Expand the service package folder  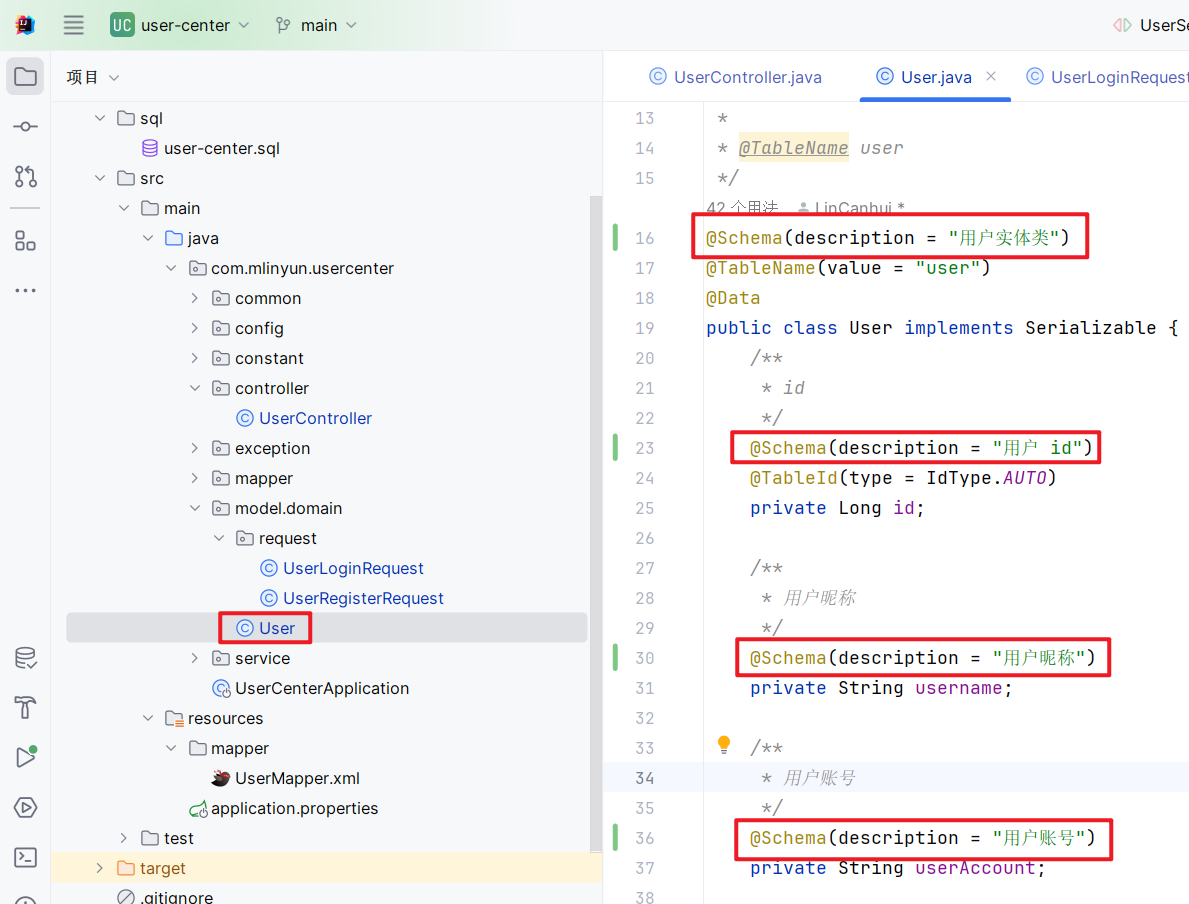point(195,658)
